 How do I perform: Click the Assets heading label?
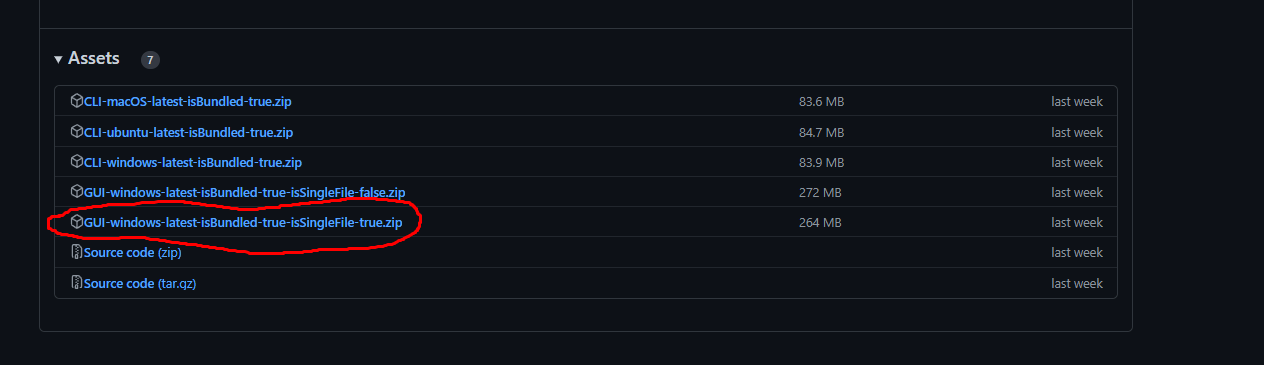click(94, 59)
